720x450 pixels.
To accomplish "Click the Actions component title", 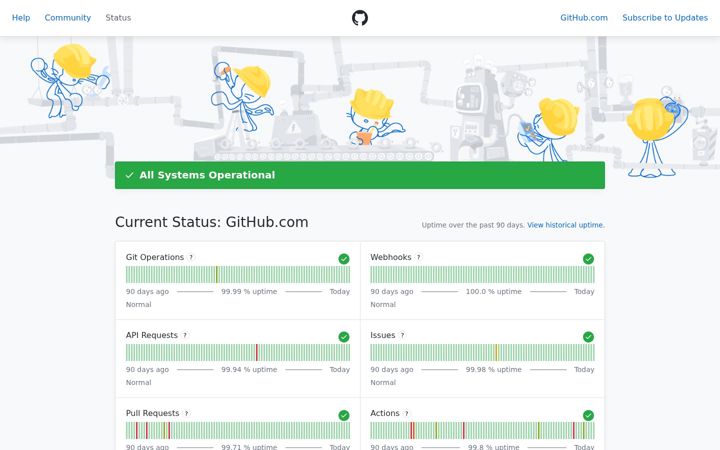I will (x=385, y=413).
